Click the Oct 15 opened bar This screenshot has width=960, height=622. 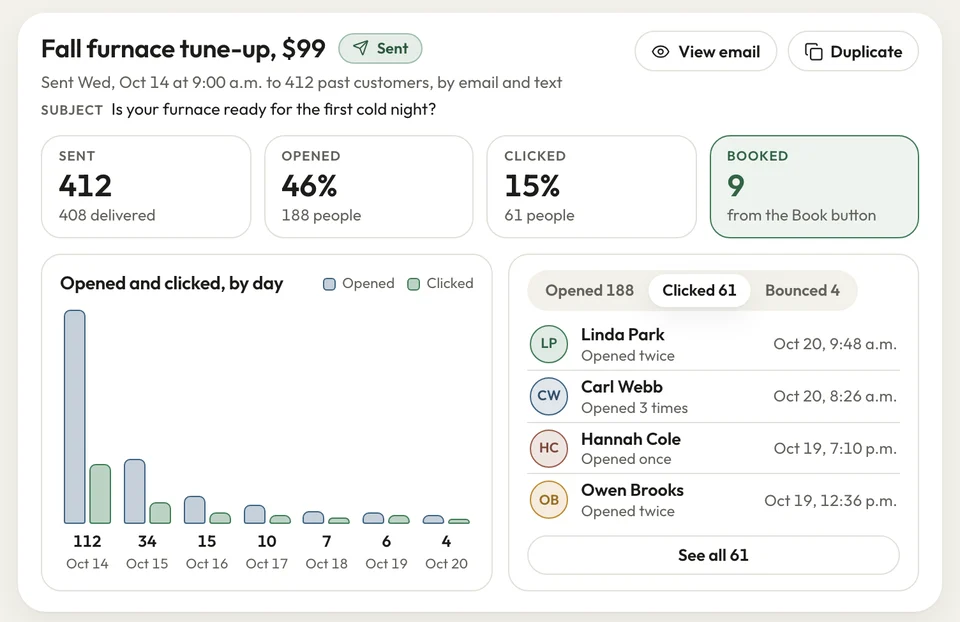pyautogui.click(x=135, y=492)
